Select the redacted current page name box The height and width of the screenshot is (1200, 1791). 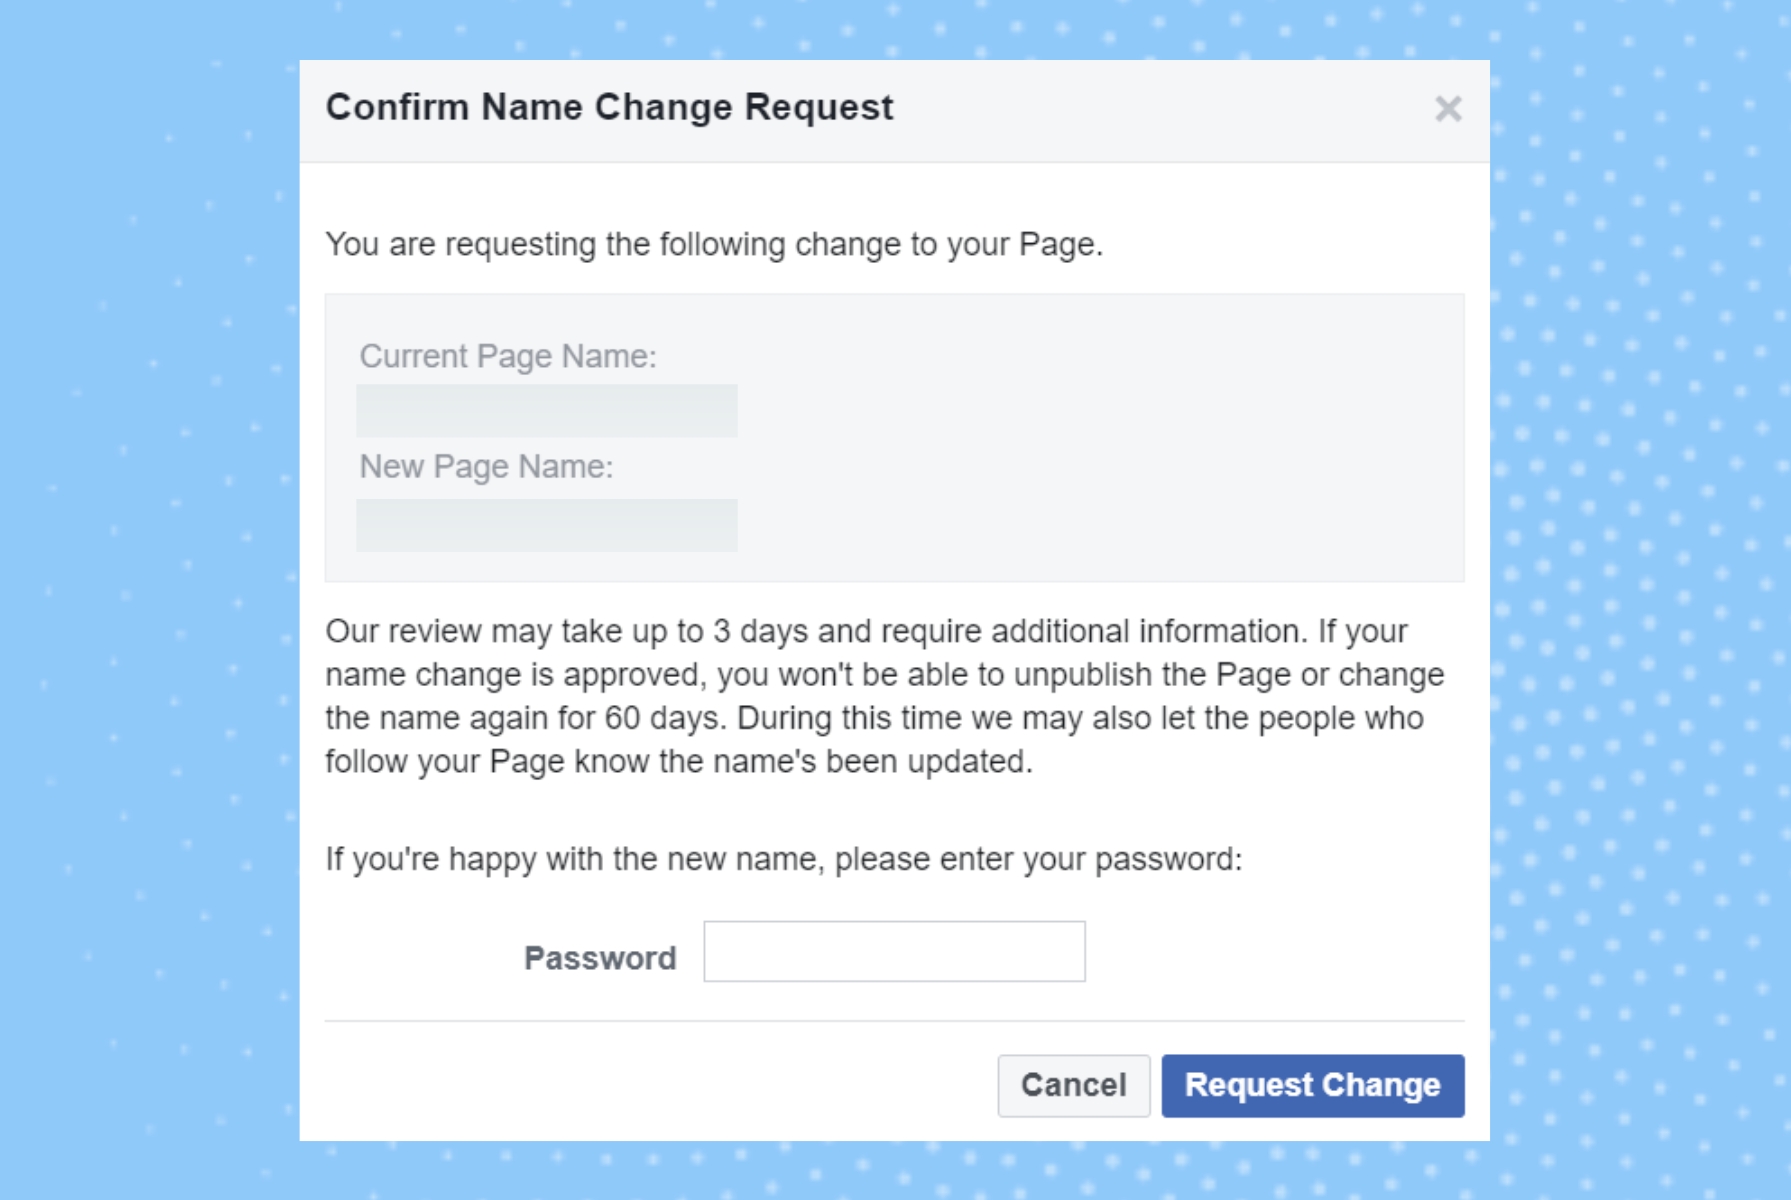[x=547, y=410]
